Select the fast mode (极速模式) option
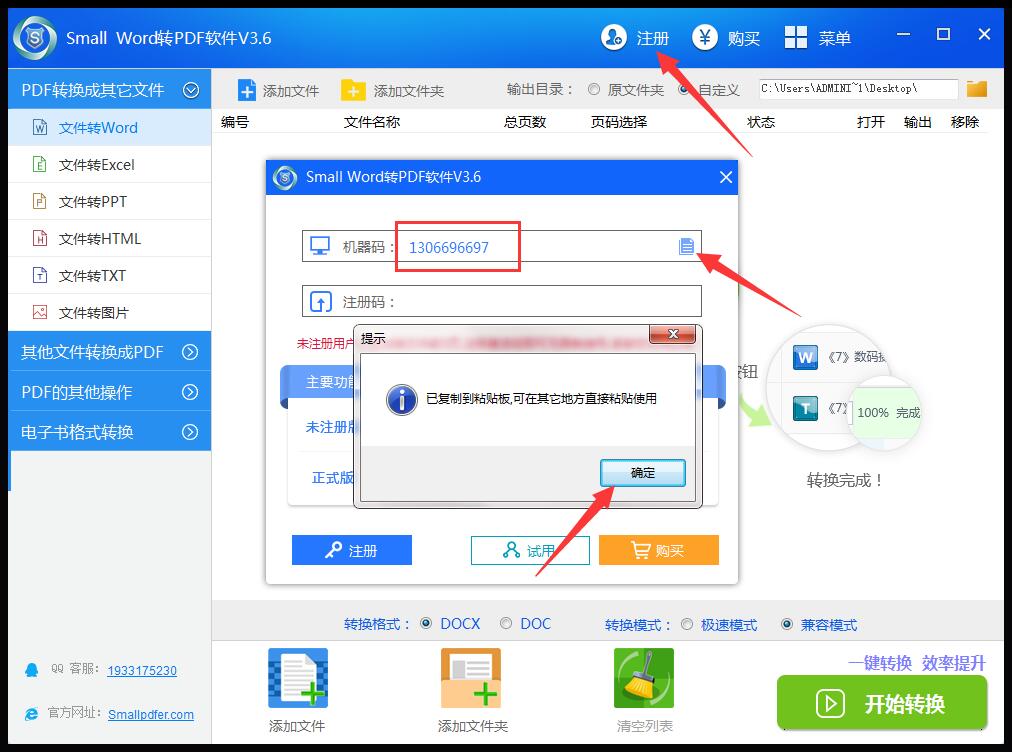 [x=687, y=624]
